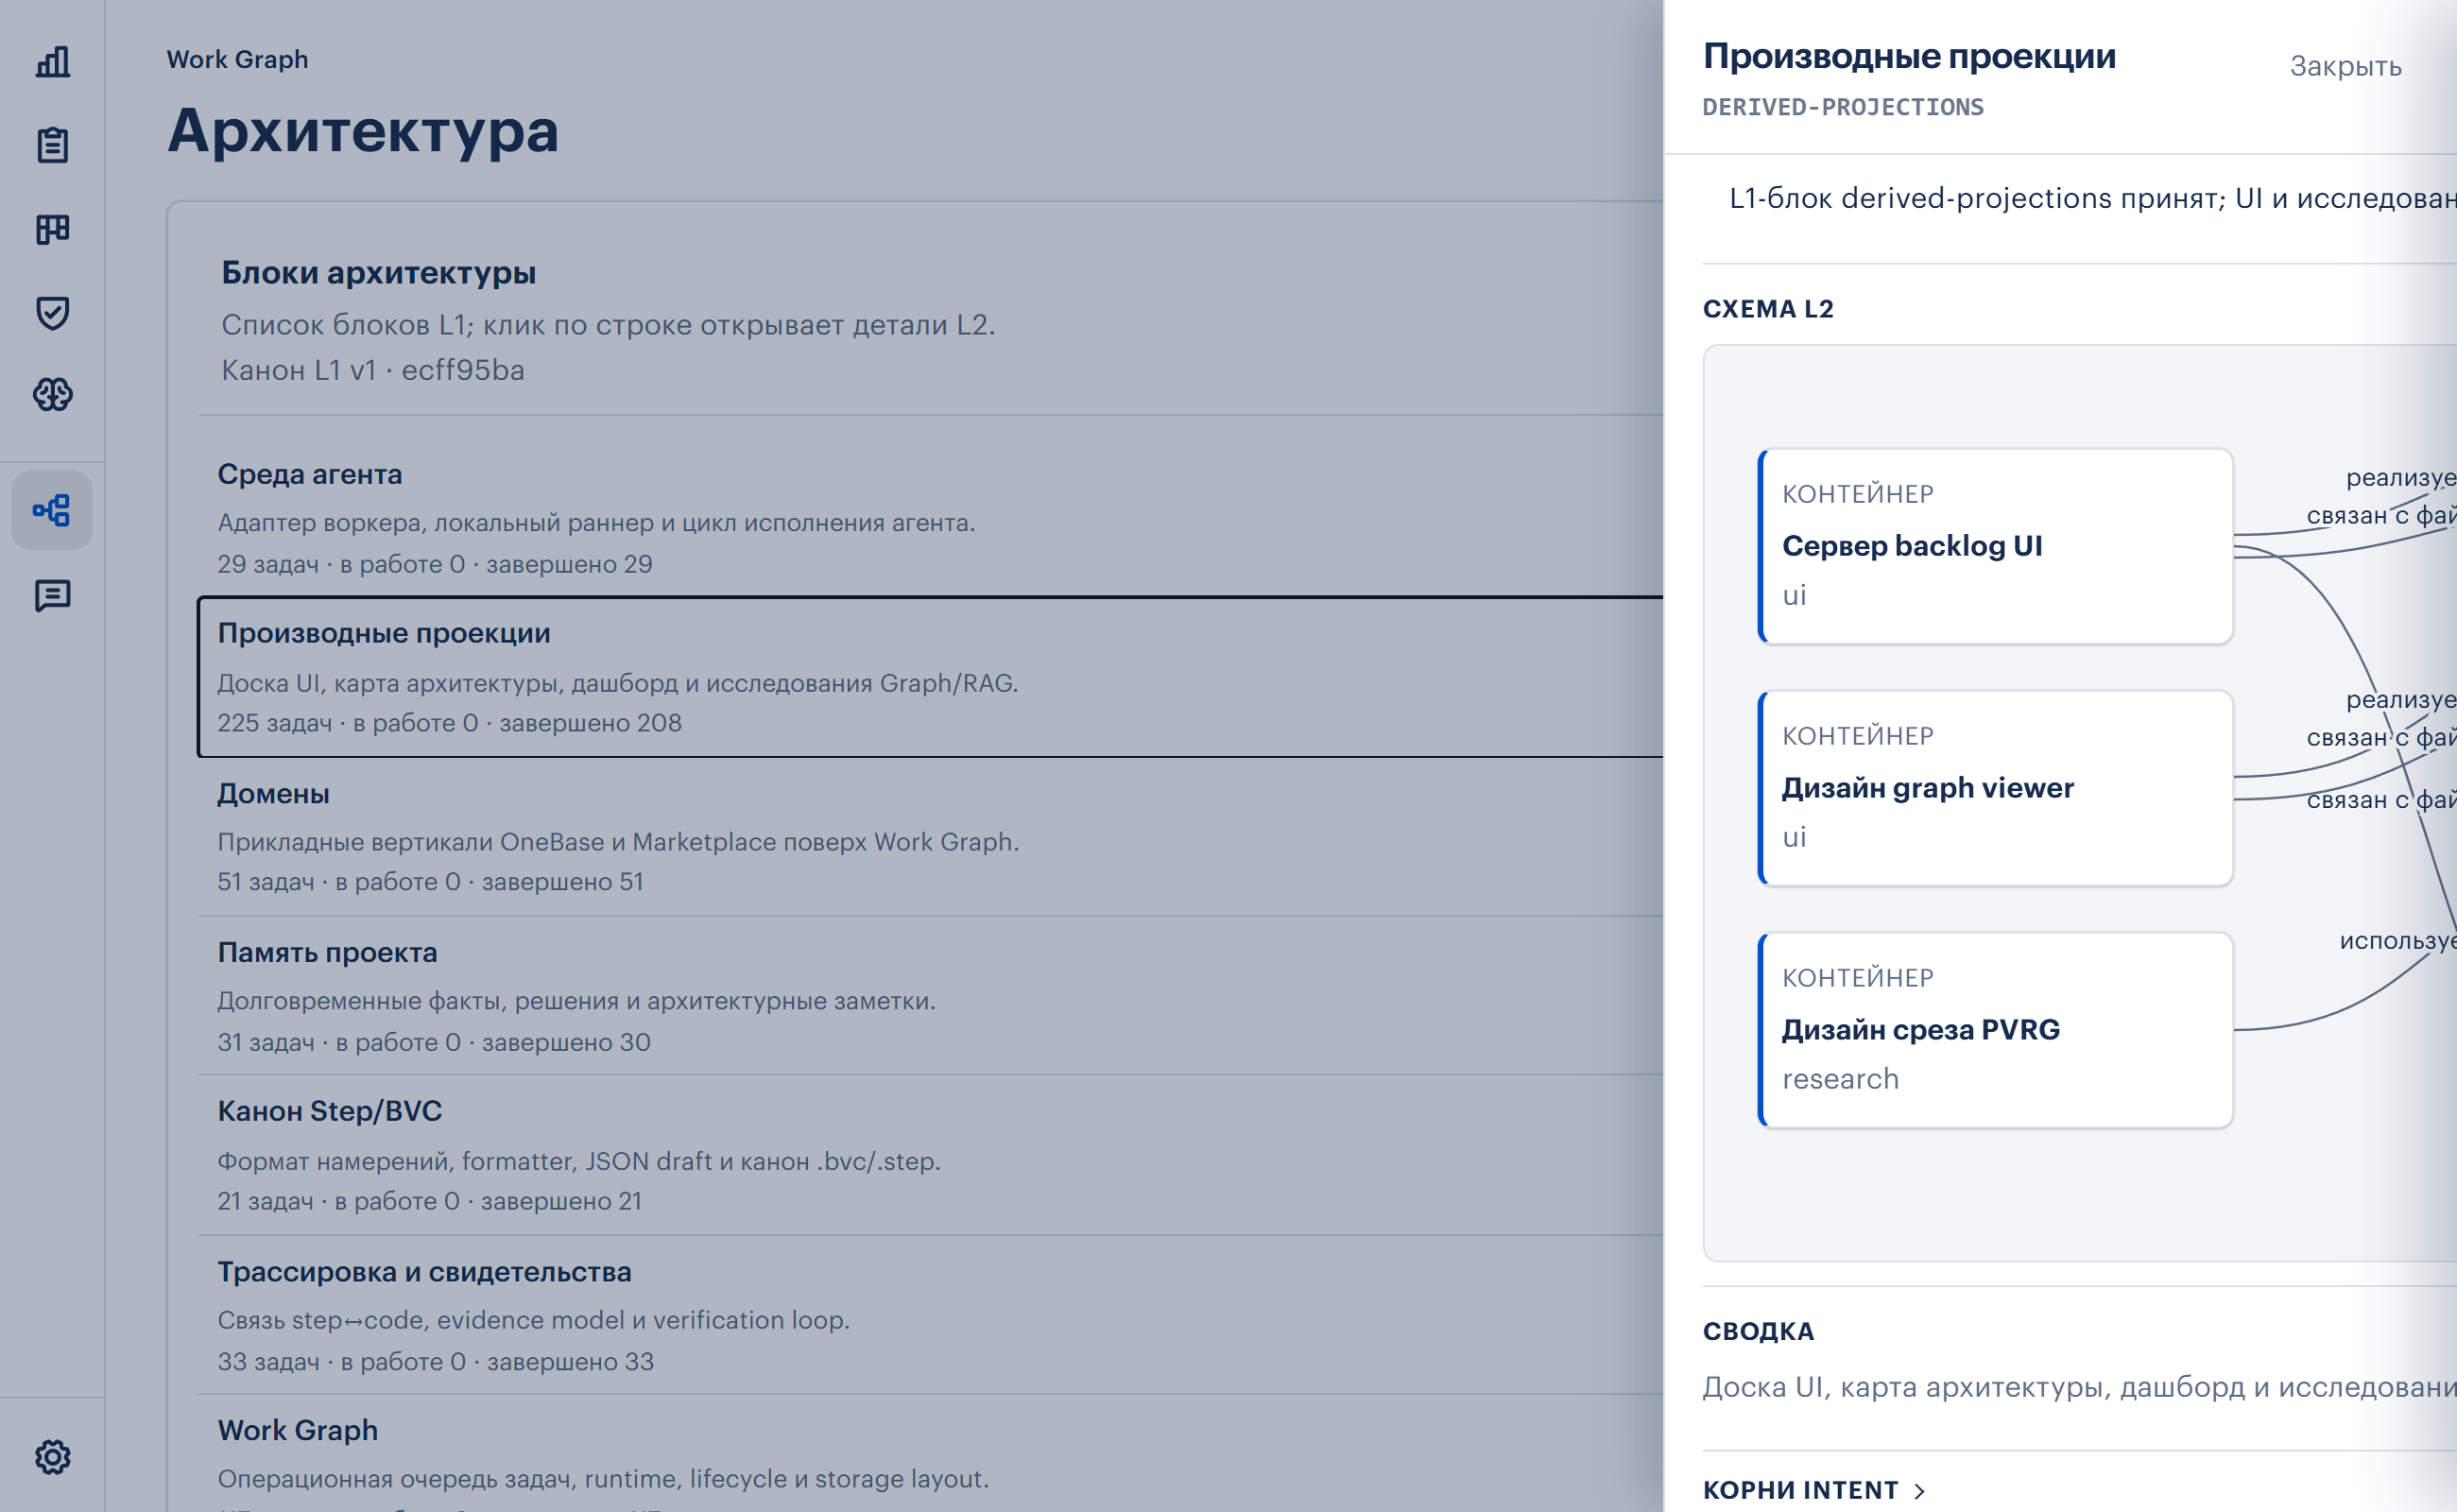Screen dimensions: 2457x1512
Task: Click Закрыть to close the details panel
Action: coord(2345,66)
